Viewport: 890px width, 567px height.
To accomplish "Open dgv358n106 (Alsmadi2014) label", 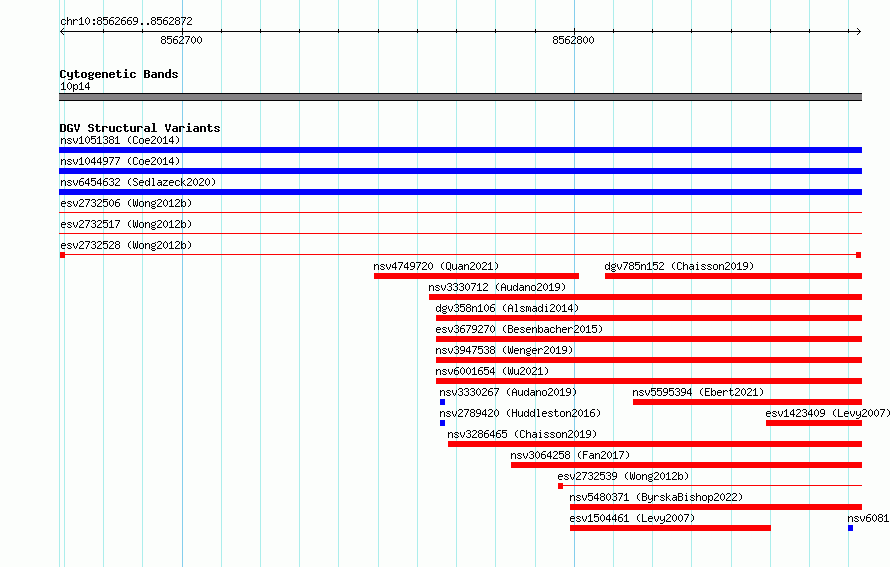I will pyautogui.click(x=507, y=308).
